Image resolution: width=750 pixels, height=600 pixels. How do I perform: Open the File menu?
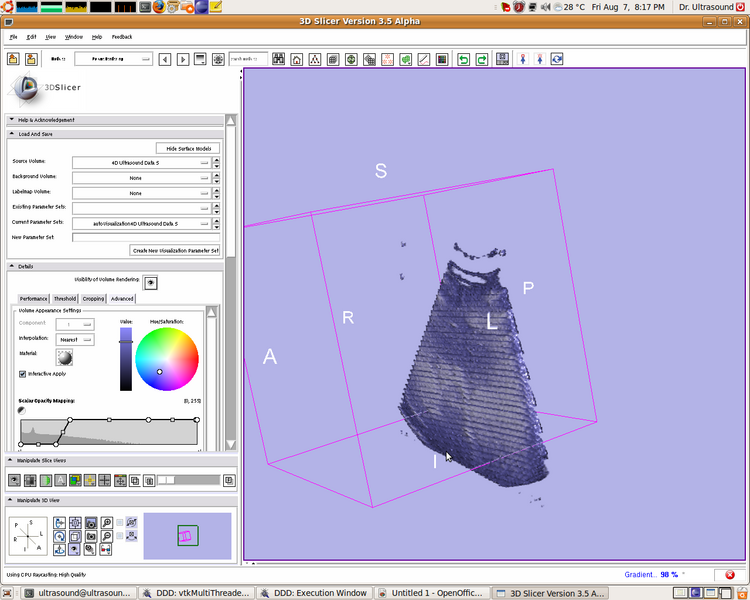tap(14, 36)
